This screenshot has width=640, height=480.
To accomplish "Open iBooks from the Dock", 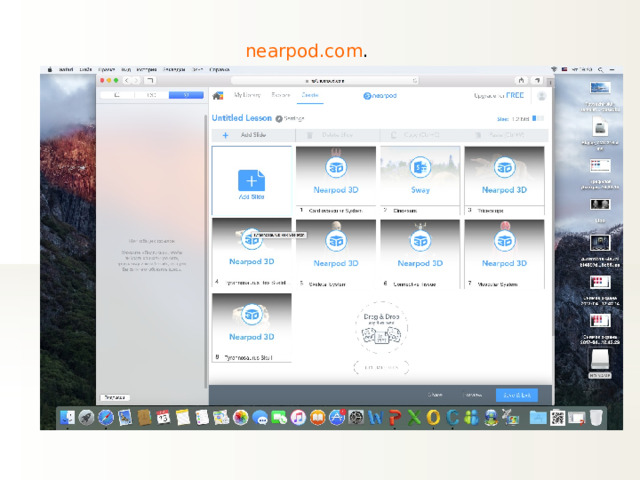I will click(x=318, y=418).
